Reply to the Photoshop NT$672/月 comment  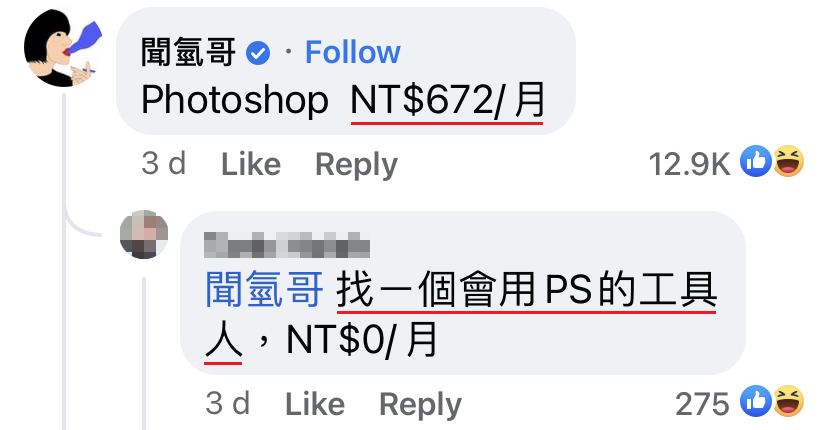[x=356, y=165]
